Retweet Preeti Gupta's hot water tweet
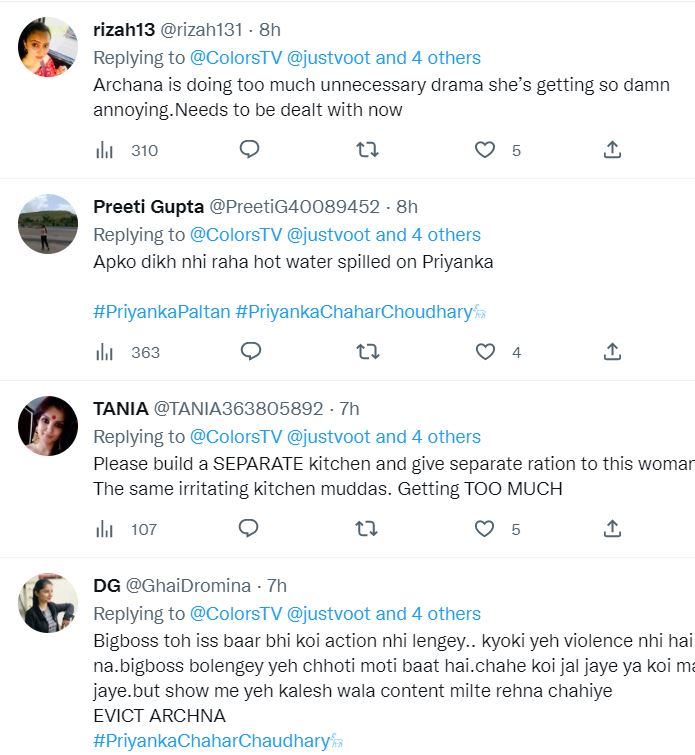 [x=367, y=352]
